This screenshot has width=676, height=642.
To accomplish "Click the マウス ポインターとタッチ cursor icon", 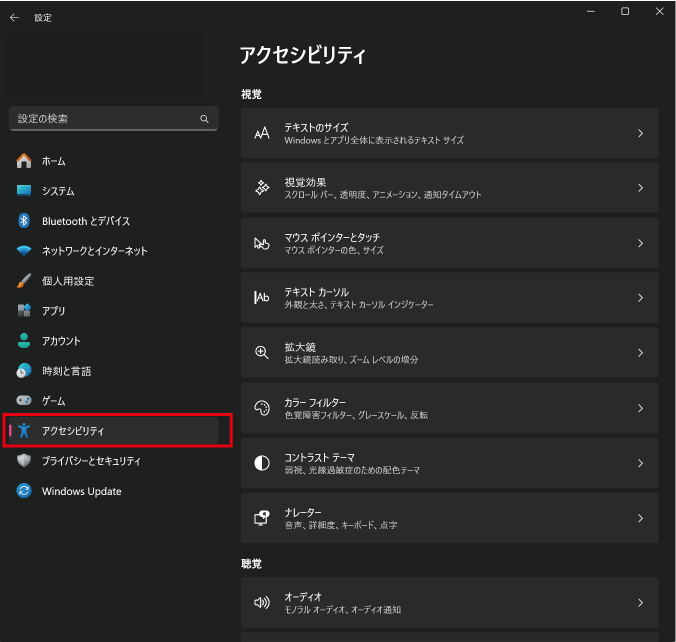I will pyautogui.click(x=262, y=243).
